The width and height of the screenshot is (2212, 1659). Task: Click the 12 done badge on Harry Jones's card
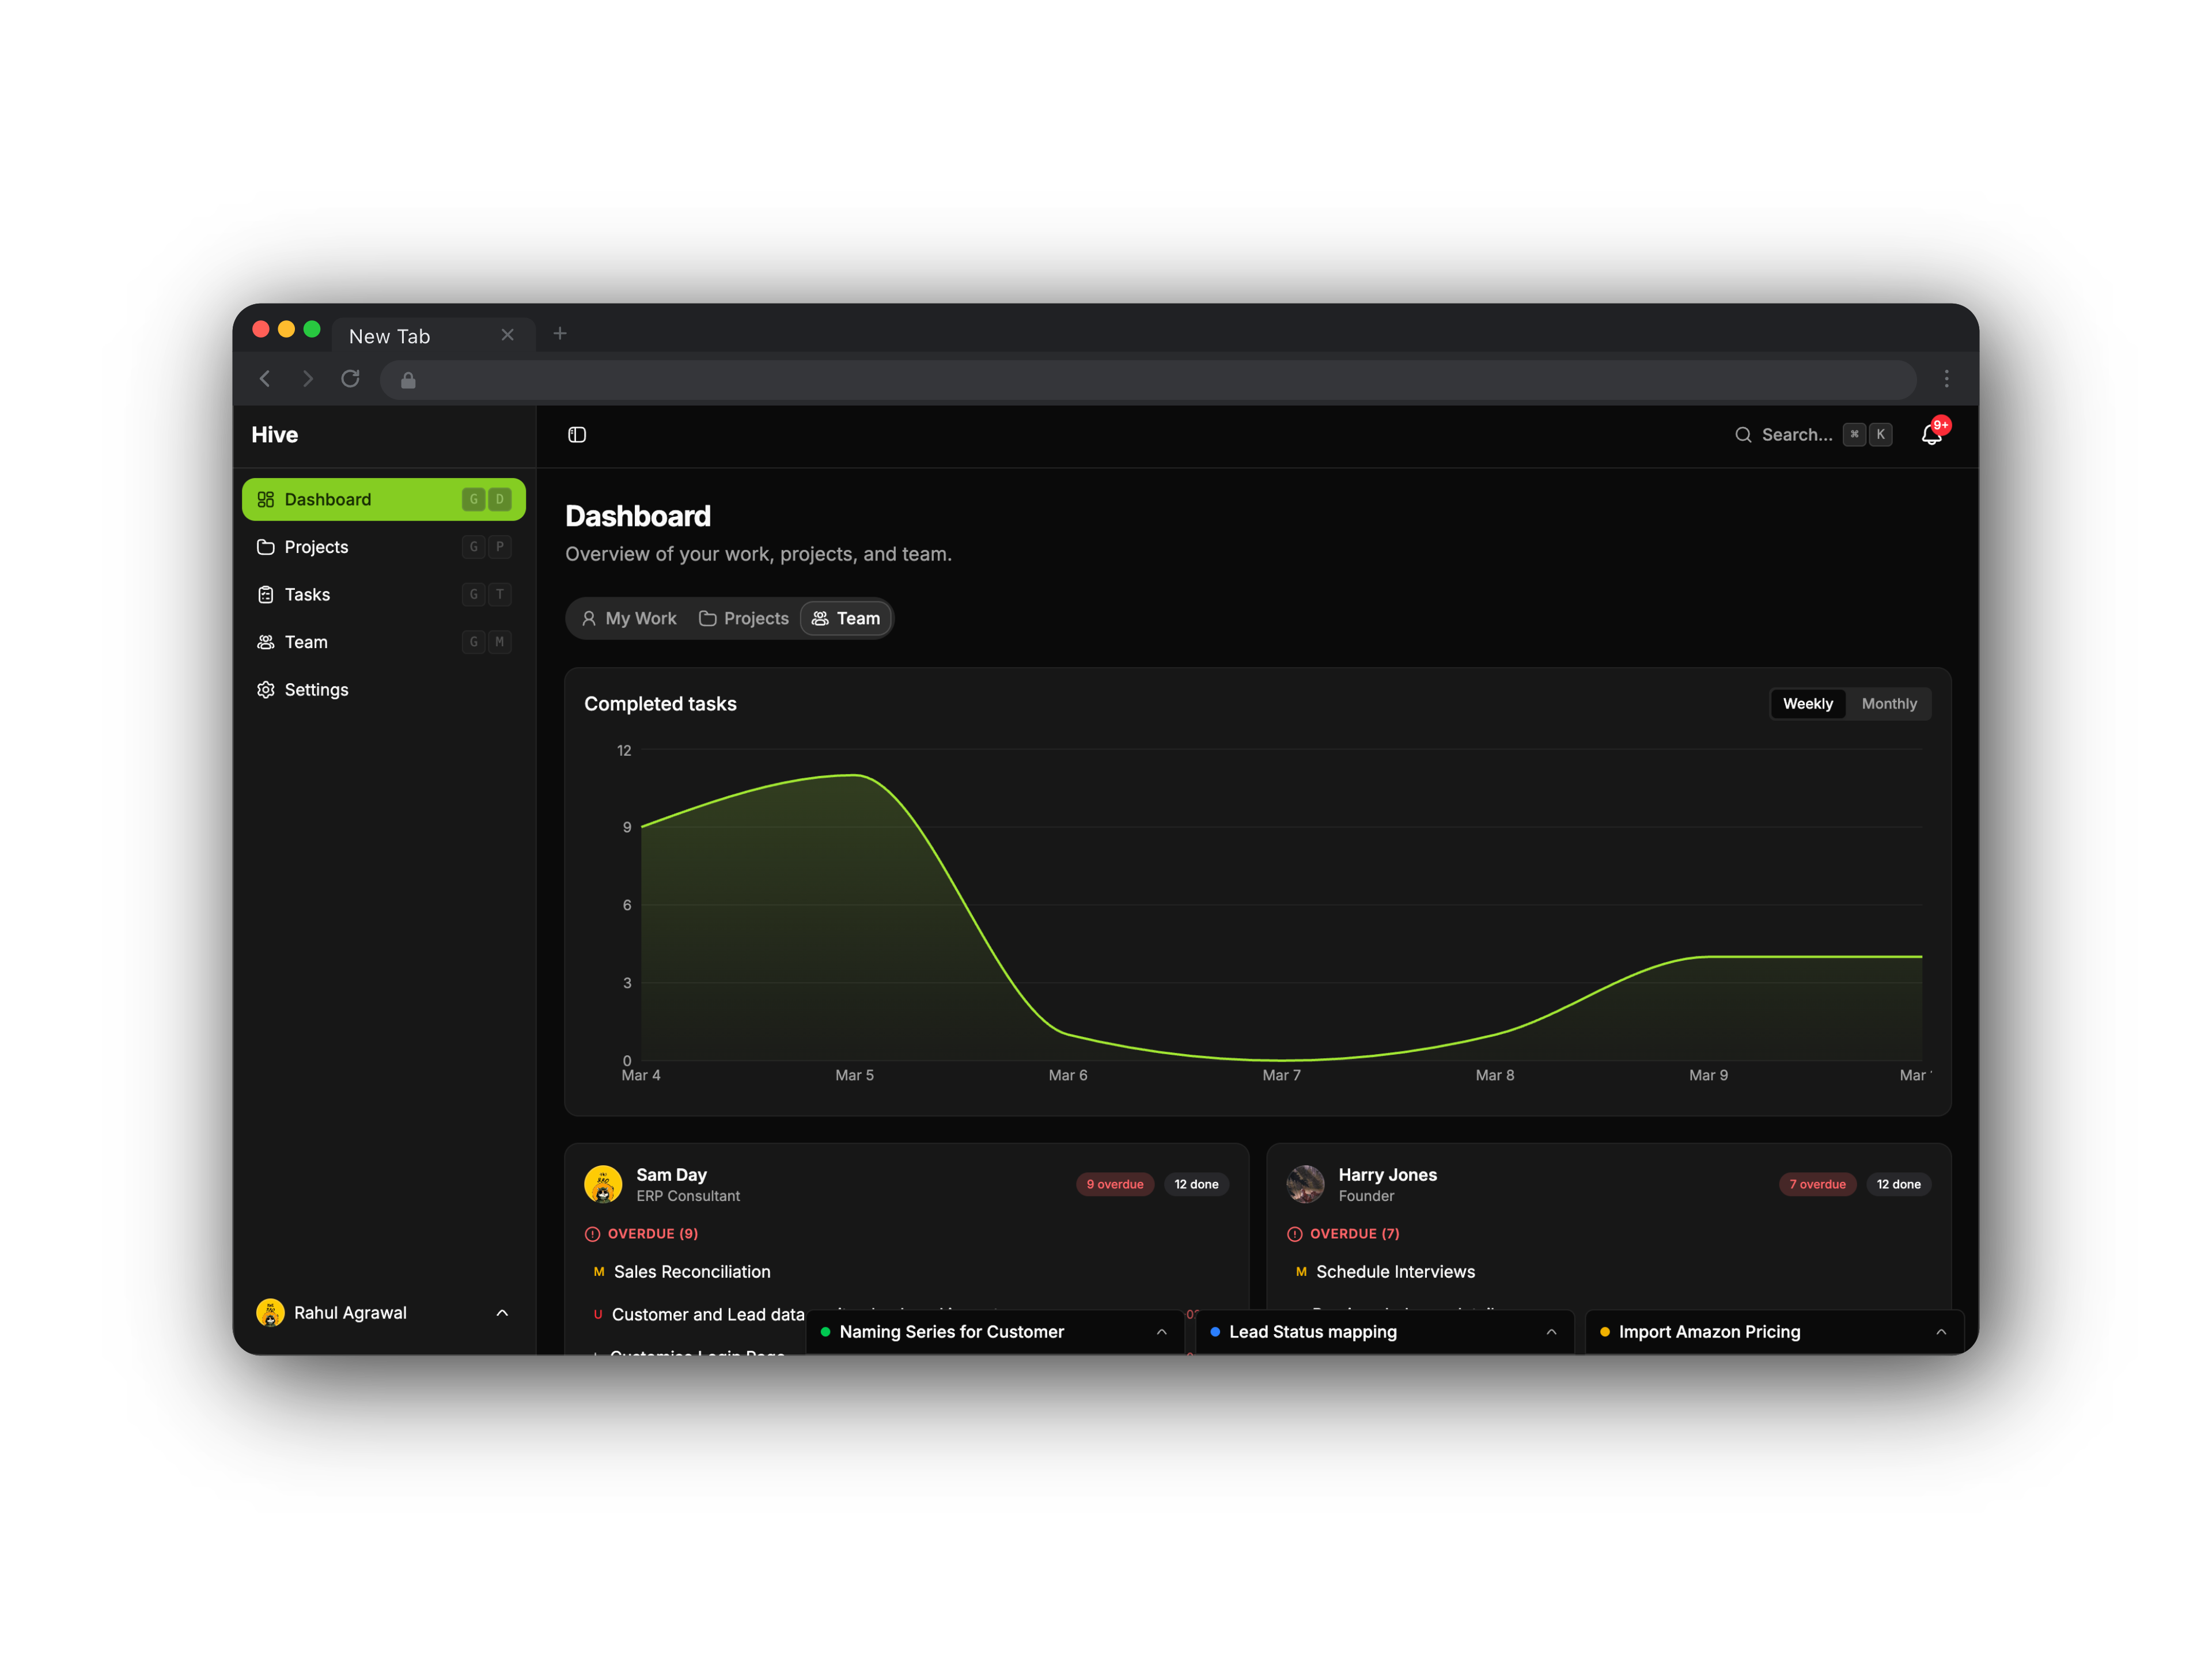click(x=1898, y=1184)
